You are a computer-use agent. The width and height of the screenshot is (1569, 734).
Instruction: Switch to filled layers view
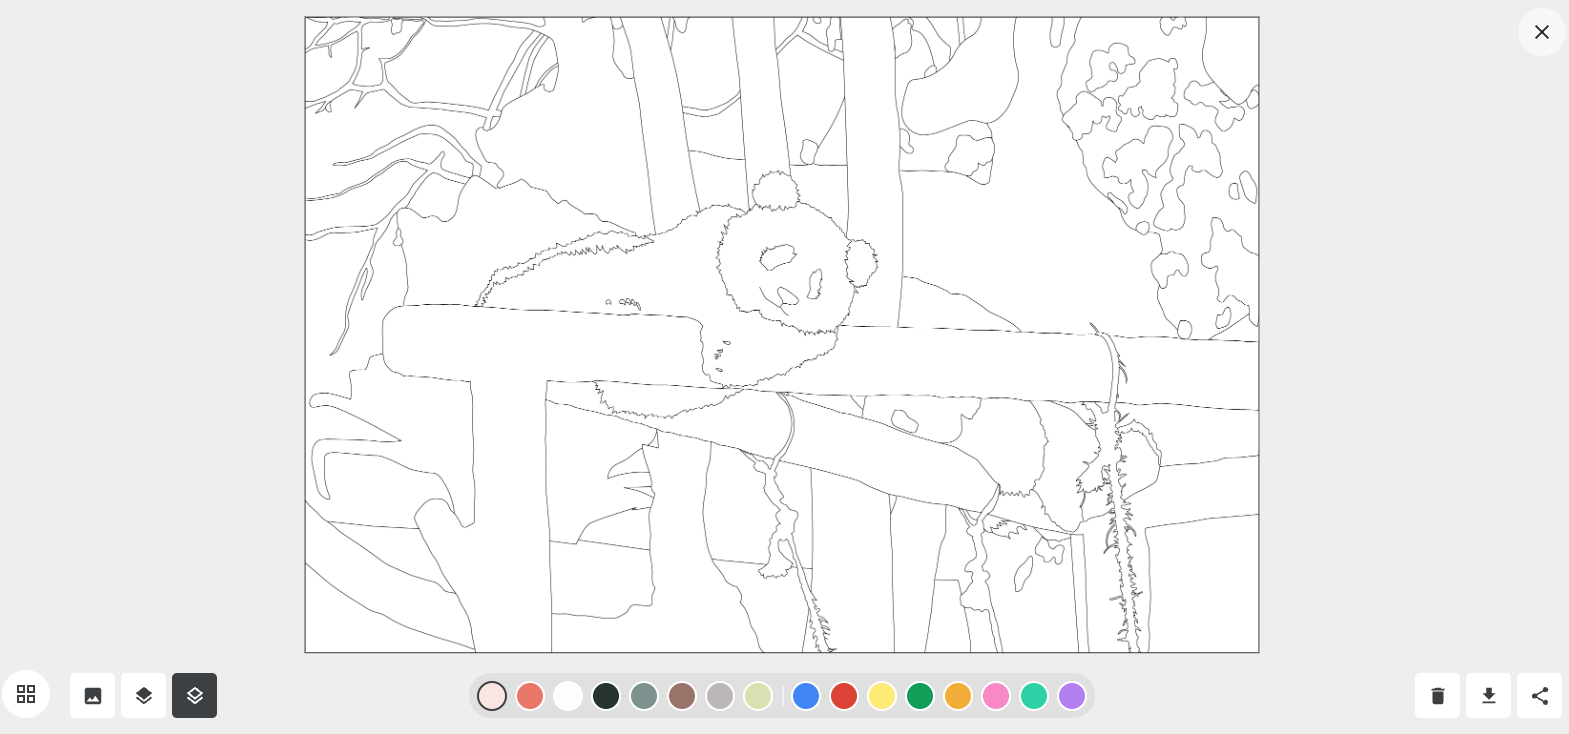pos(144,696)
